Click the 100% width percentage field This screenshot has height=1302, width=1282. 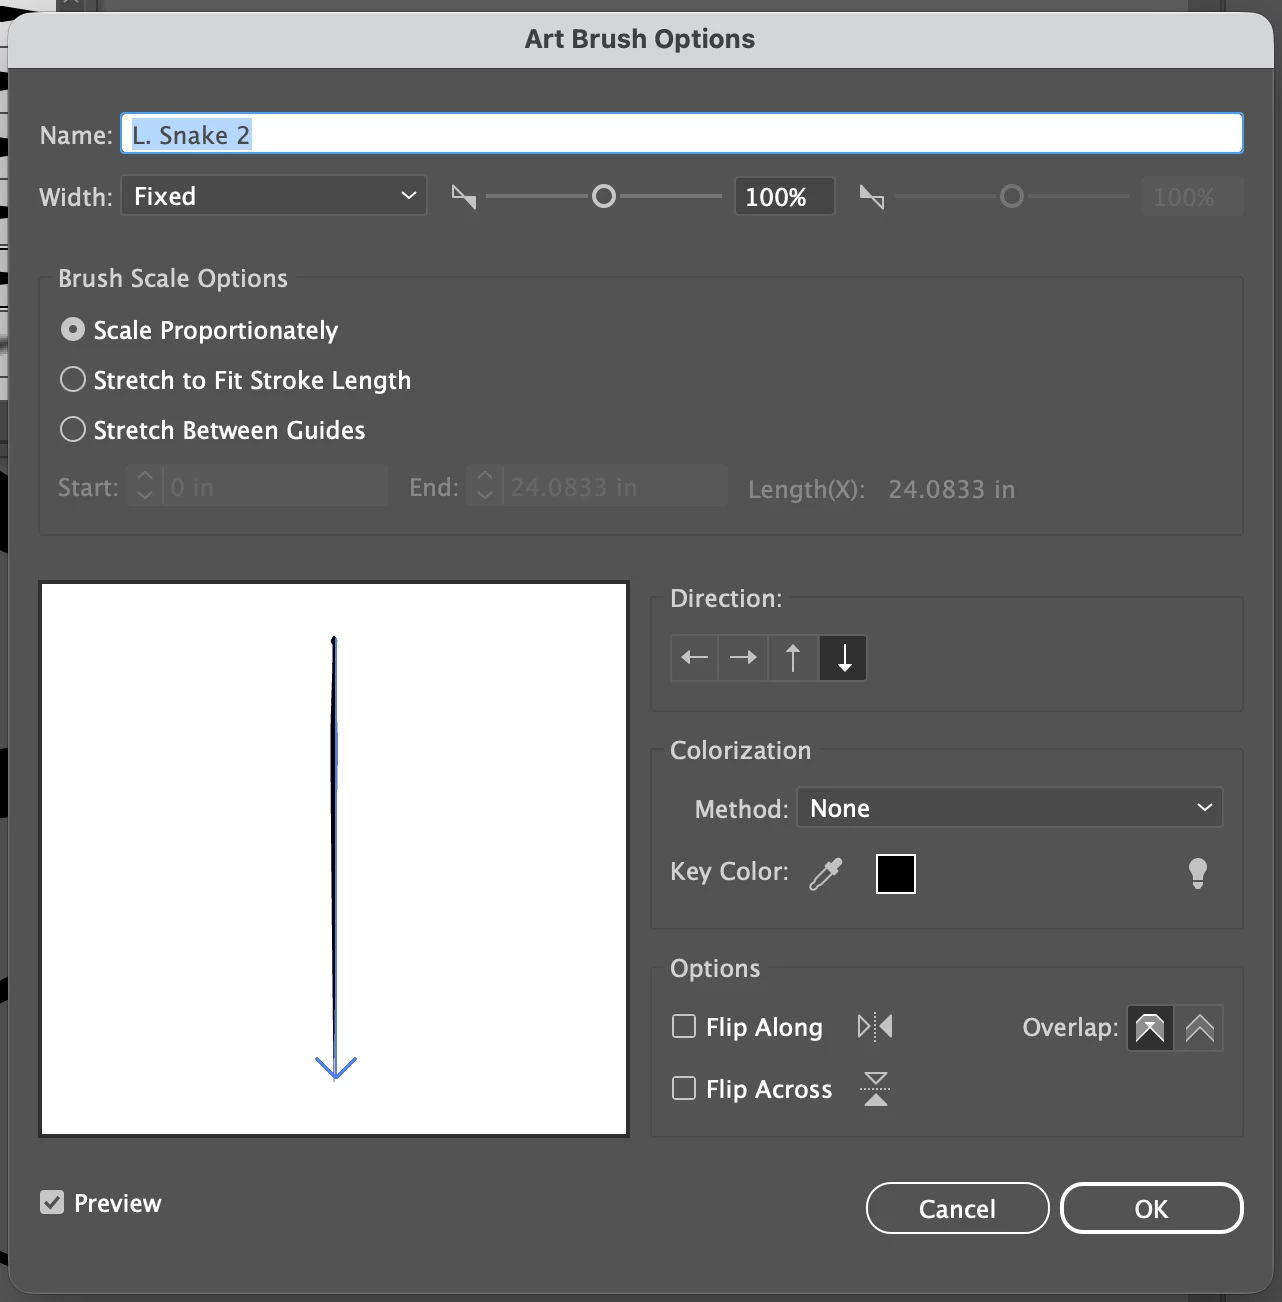pyautogui.click(x=784, y=197)
